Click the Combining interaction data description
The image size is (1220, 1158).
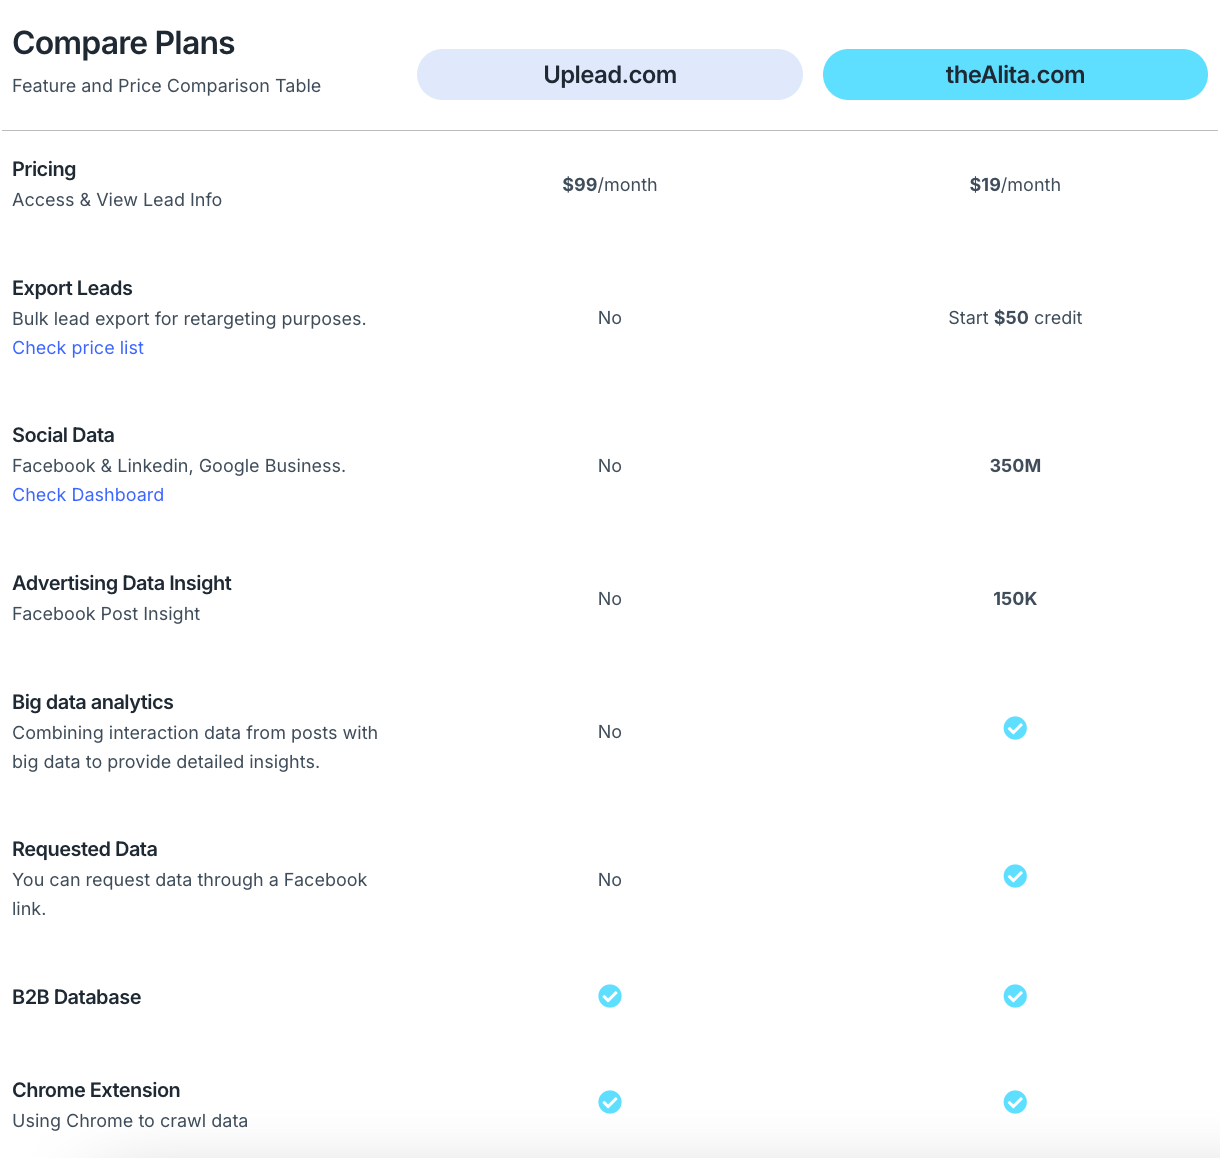tap(195, 747)
